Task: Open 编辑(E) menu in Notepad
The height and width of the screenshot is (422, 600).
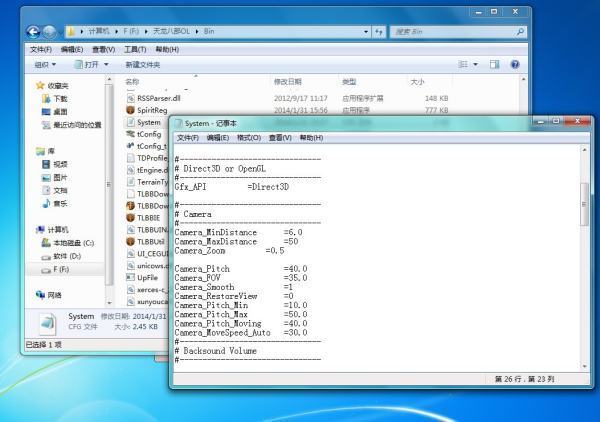Action: point(218,138)
